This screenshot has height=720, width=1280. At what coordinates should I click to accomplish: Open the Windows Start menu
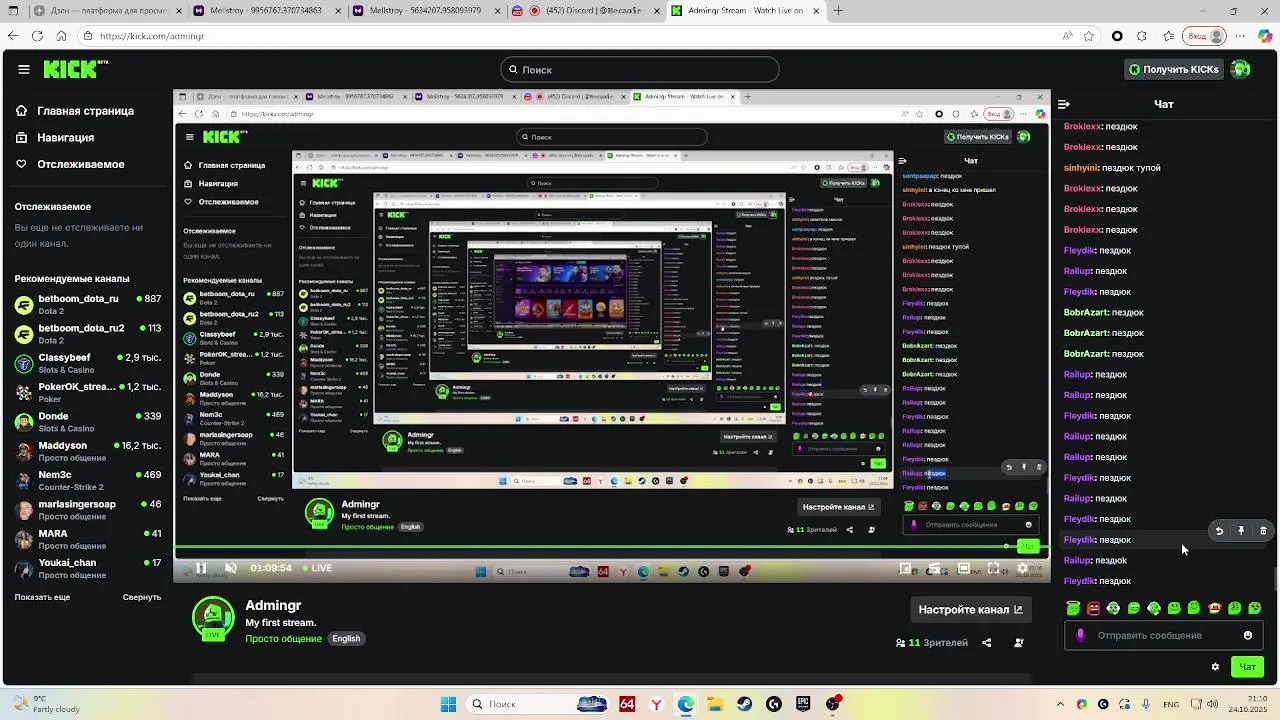(x=448, y=704)
